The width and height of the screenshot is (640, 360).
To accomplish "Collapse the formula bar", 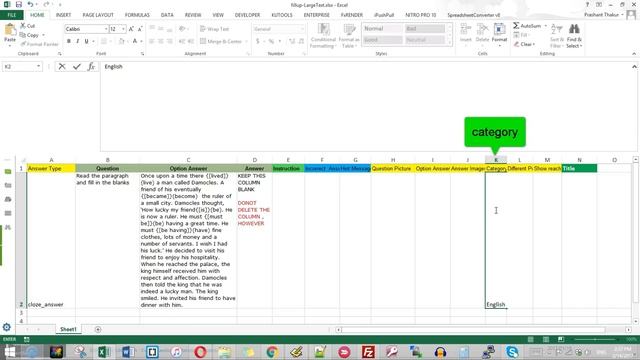I will (x=634, y=67).
